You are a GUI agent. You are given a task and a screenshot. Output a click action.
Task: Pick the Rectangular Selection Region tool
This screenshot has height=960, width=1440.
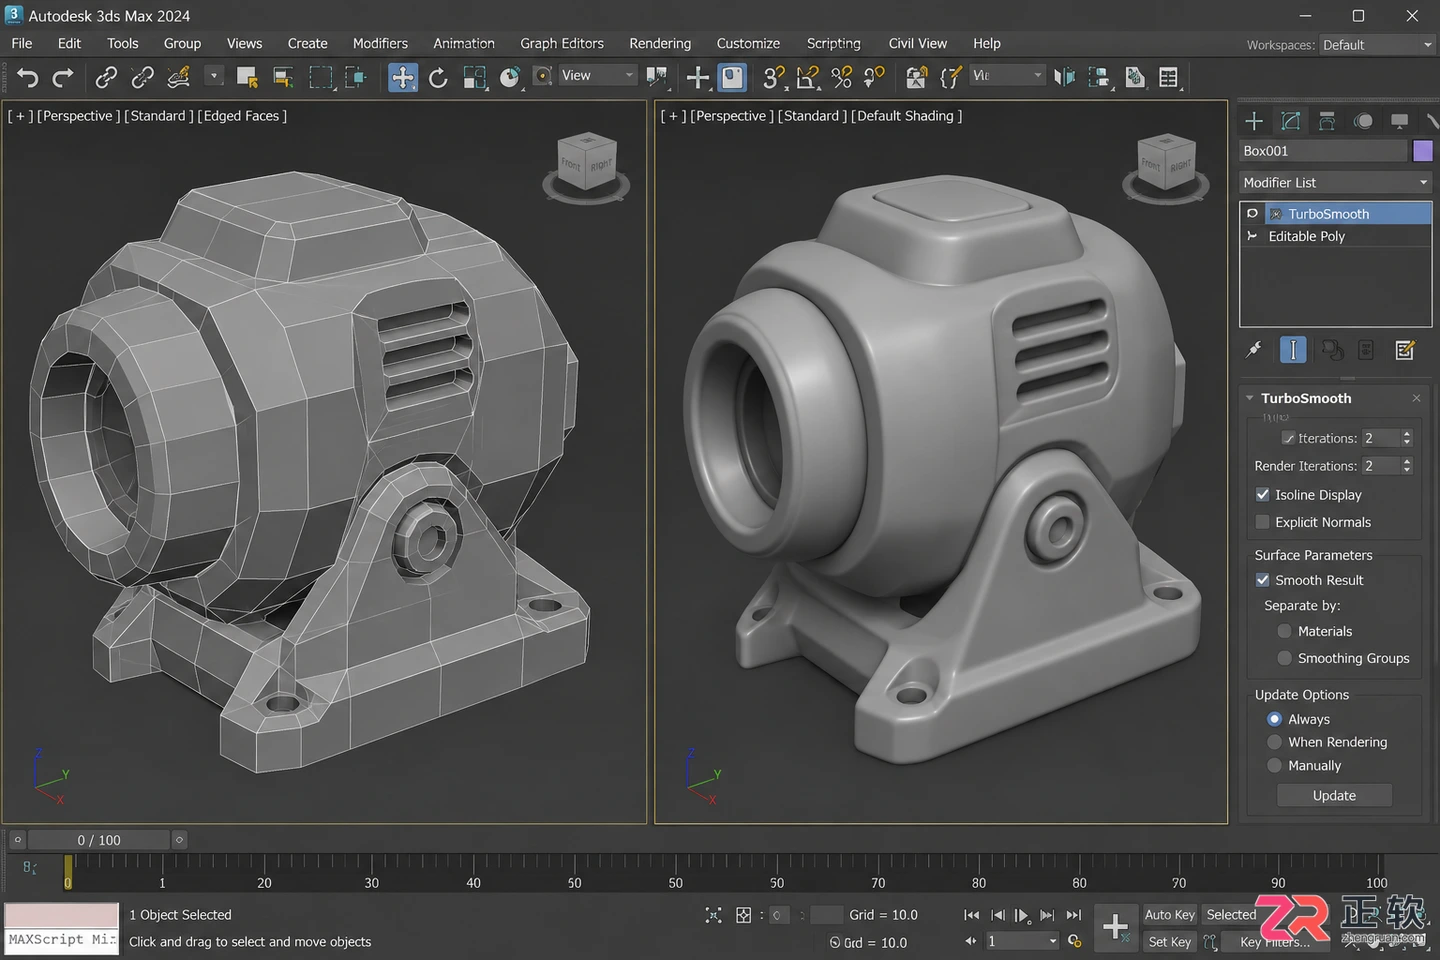(321, 77)
